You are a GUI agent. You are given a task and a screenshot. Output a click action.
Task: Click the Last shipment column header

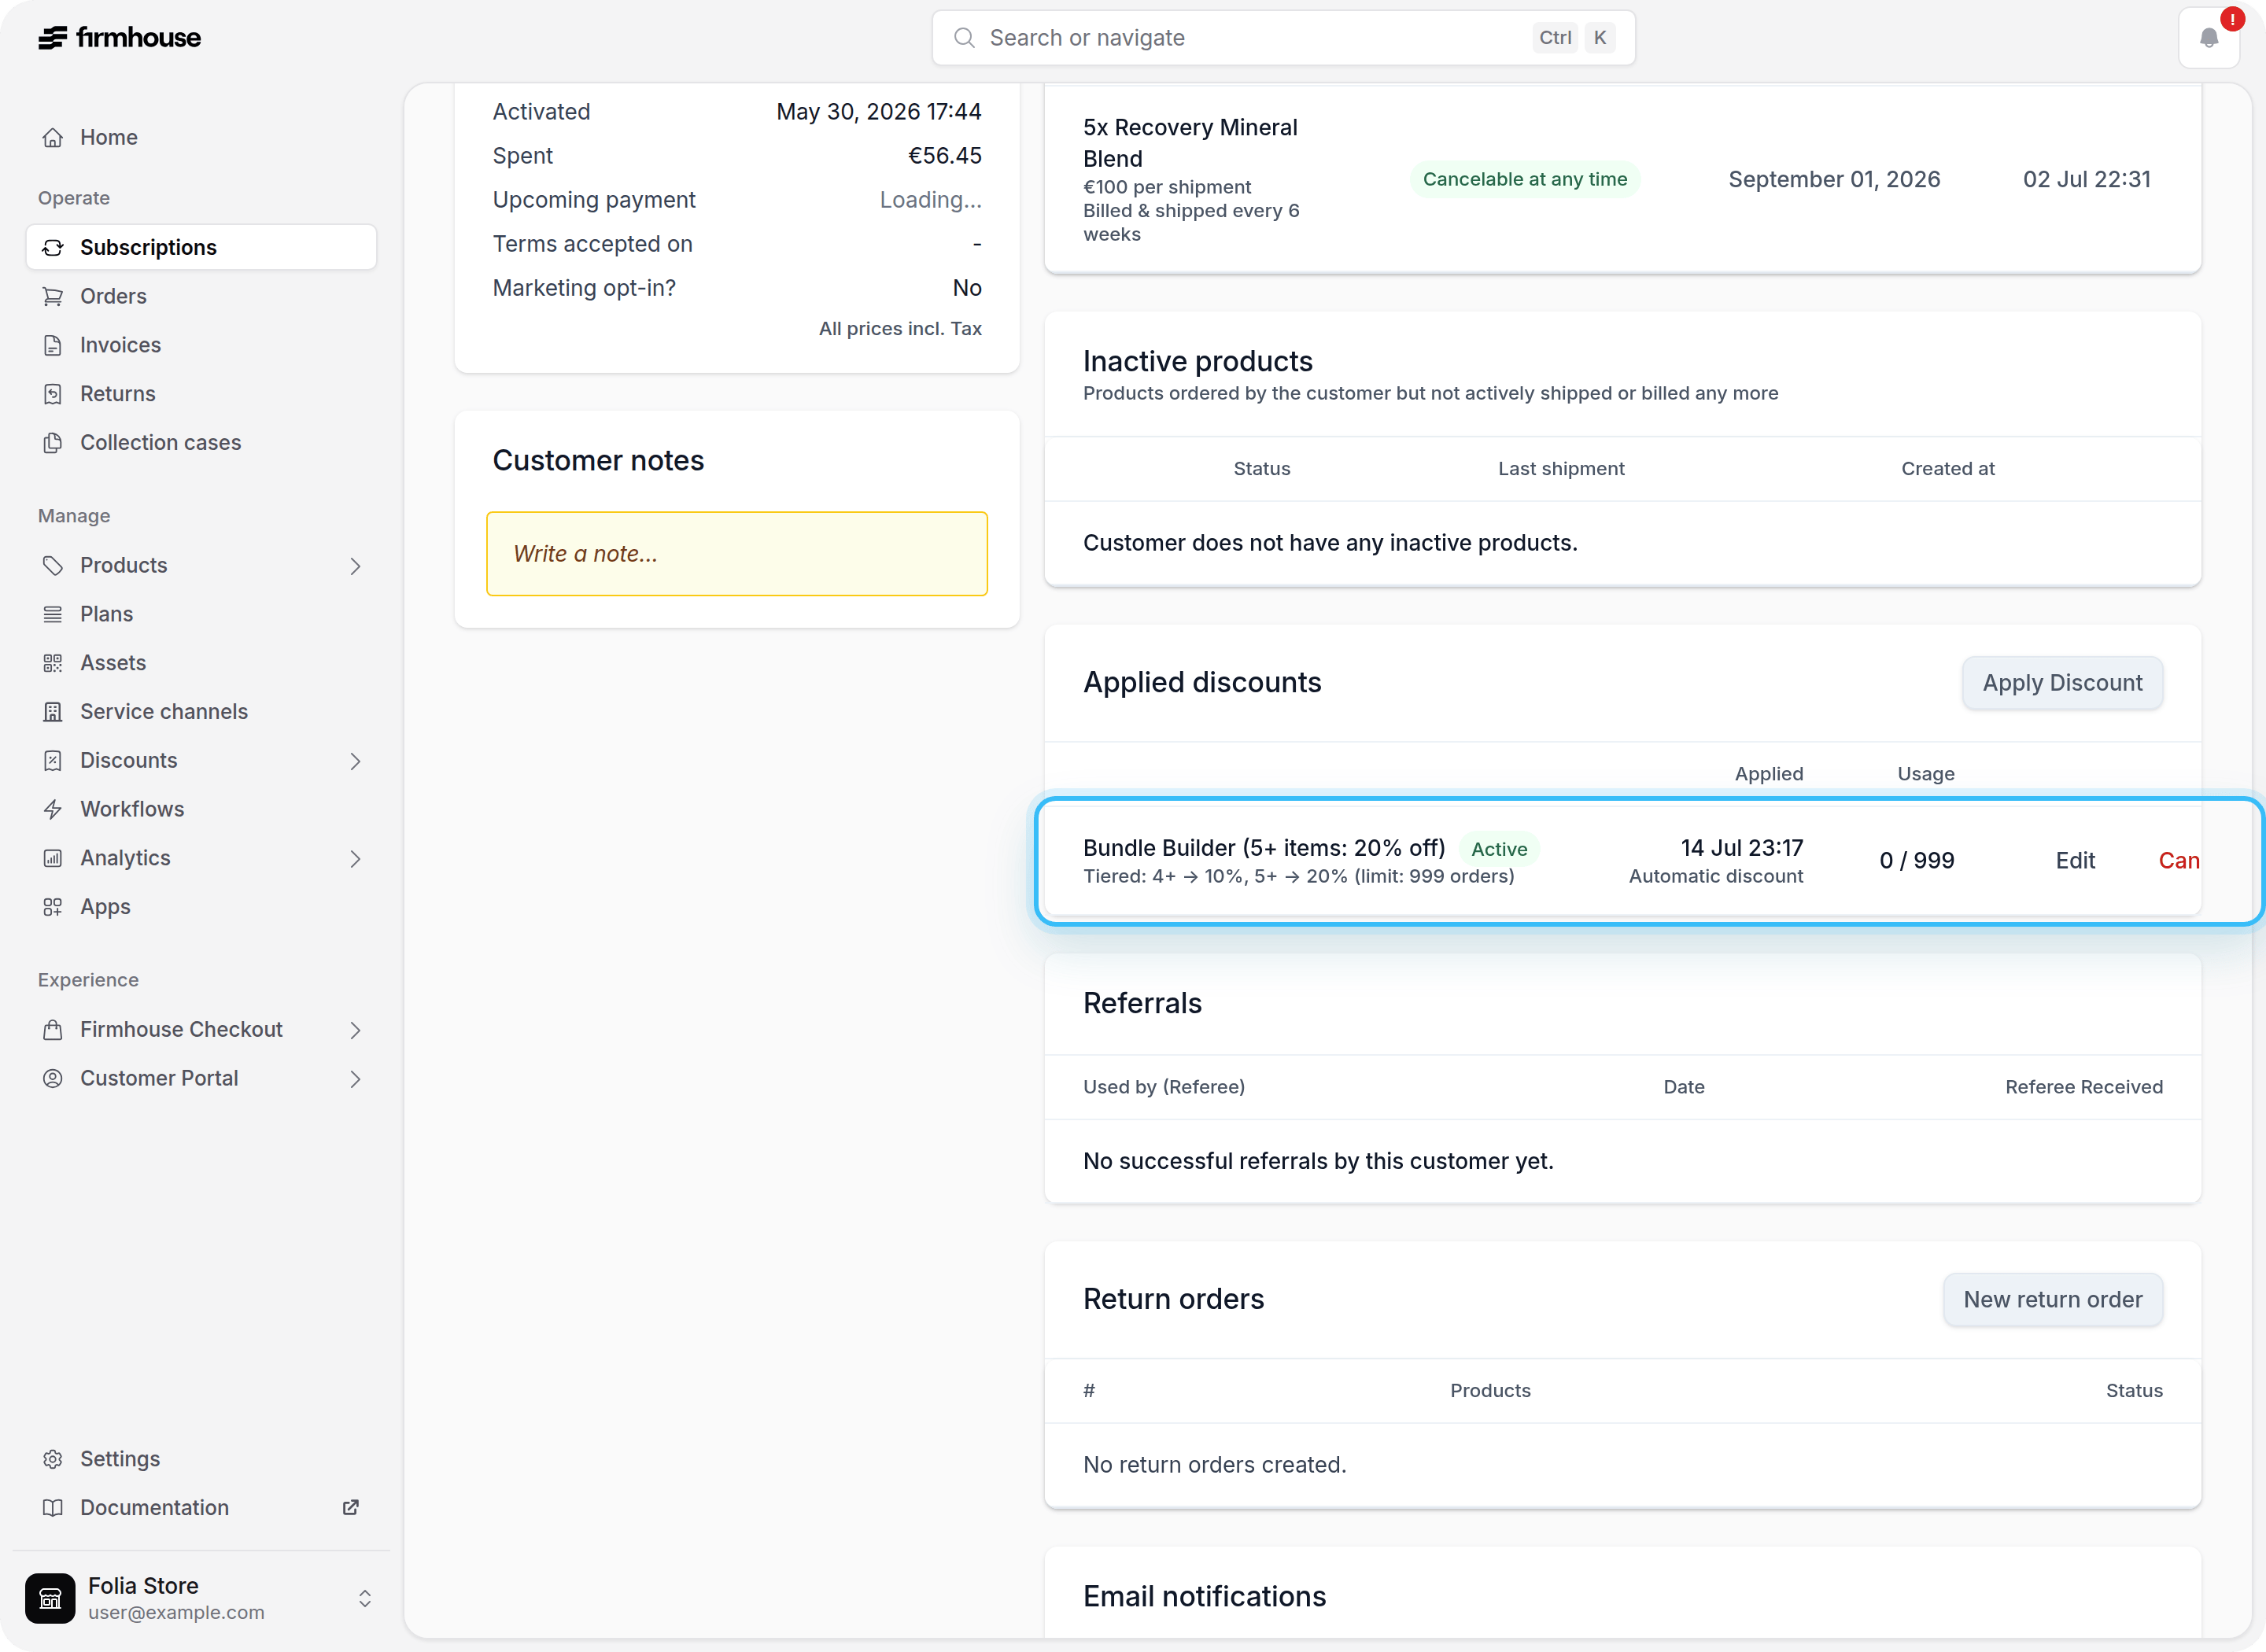click(x=1560, y=469)
